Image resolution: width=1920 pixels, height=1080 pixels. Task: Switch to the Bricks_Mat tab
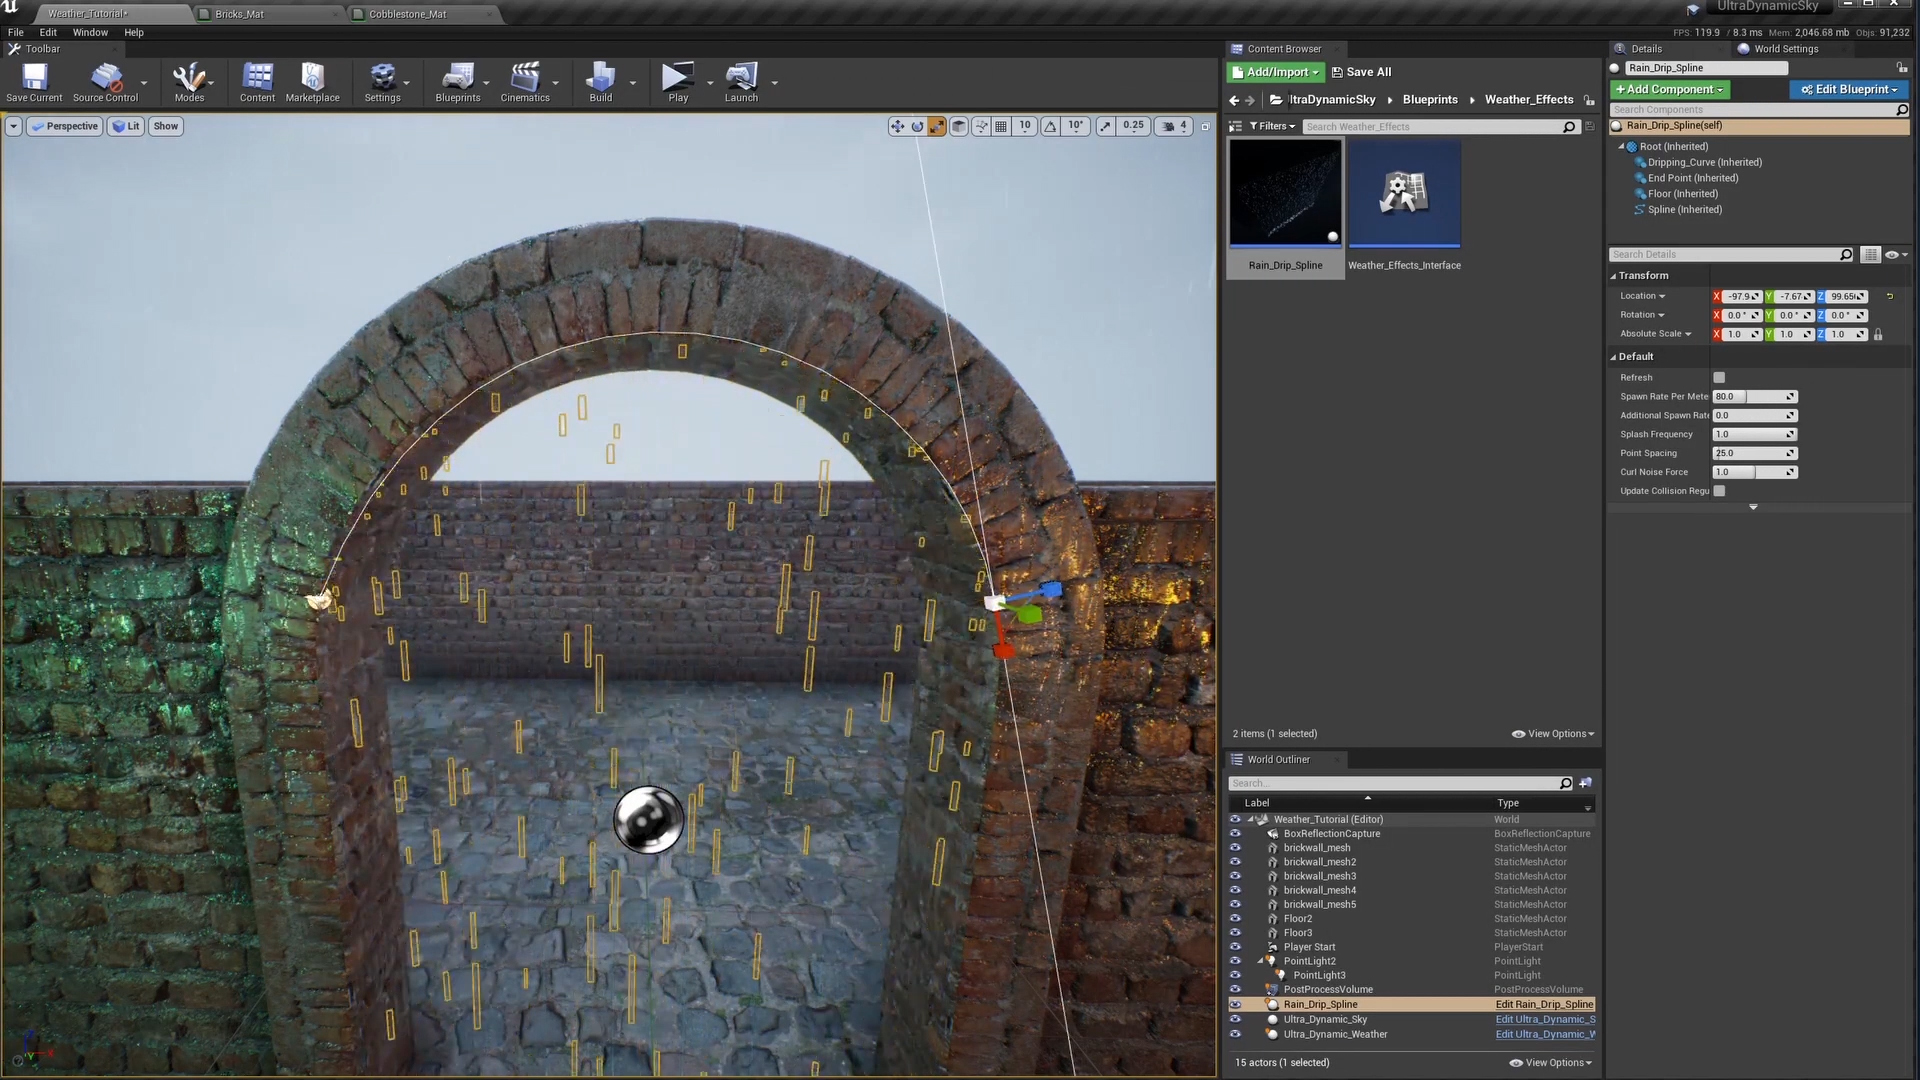[x=267, y=14]
